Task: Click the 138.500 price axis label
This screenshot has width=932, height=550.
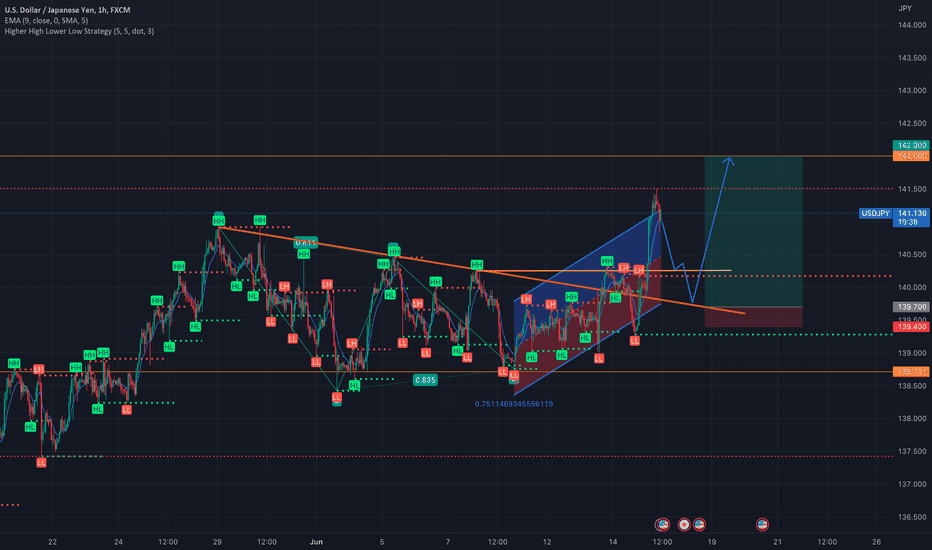Action: [912, 386]
